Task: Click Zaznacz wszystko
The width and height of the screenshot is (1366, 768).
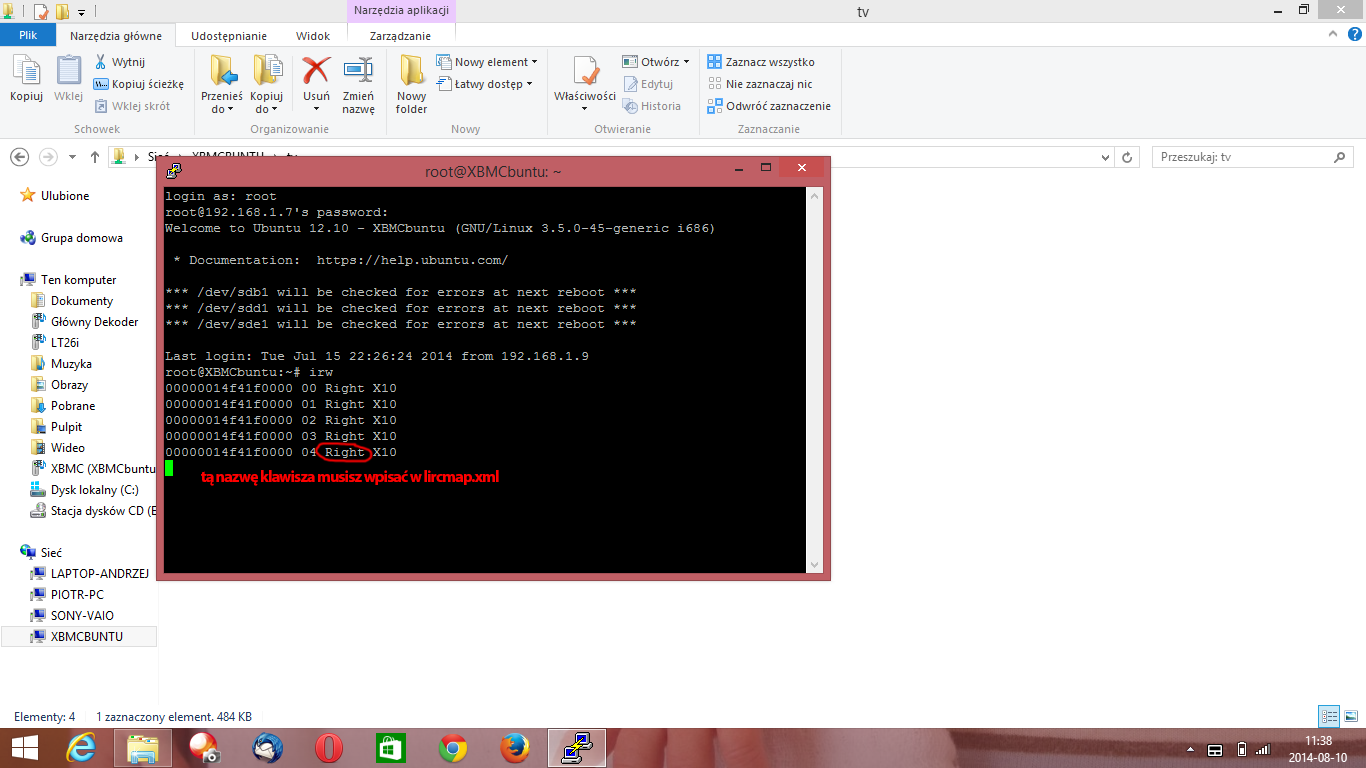Action: pyautogui.click(x=761, y=62)
